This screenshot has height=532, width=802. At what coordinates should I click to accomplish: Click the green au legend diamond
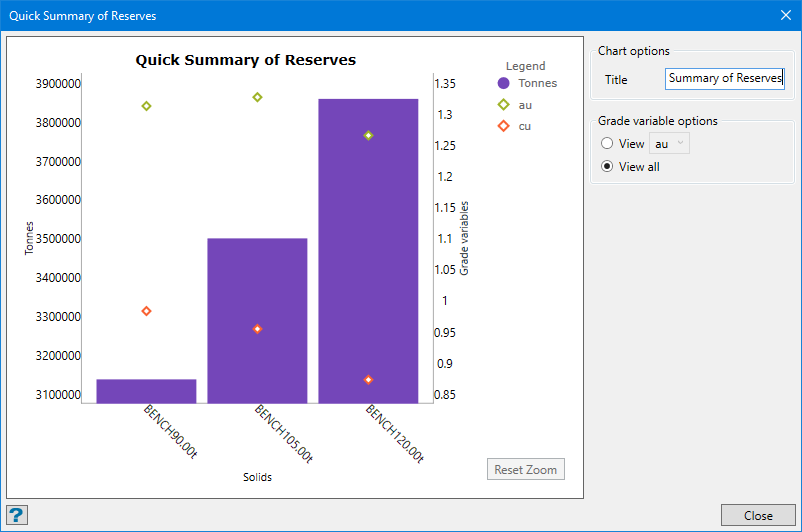[504, 105]
